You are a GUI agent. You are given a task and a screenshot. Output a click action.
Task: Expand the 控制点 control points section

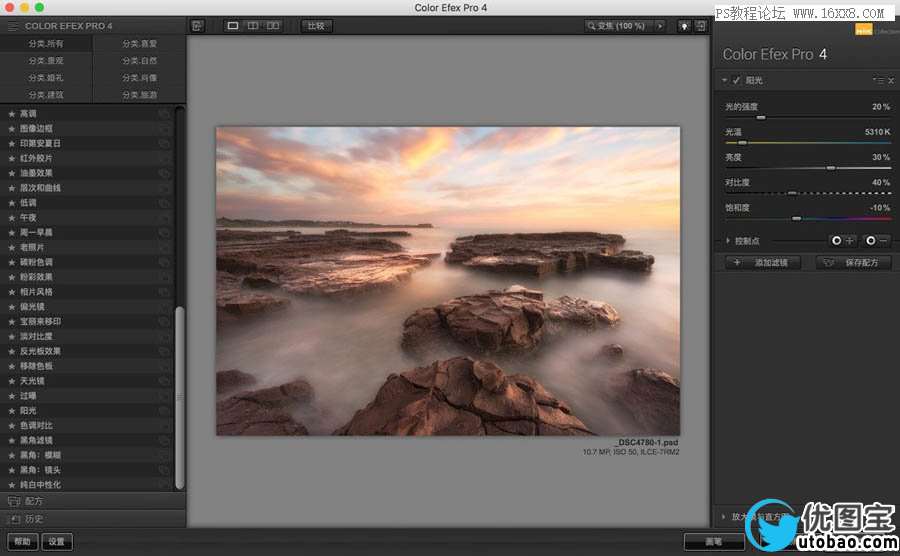tap(728, 241)
